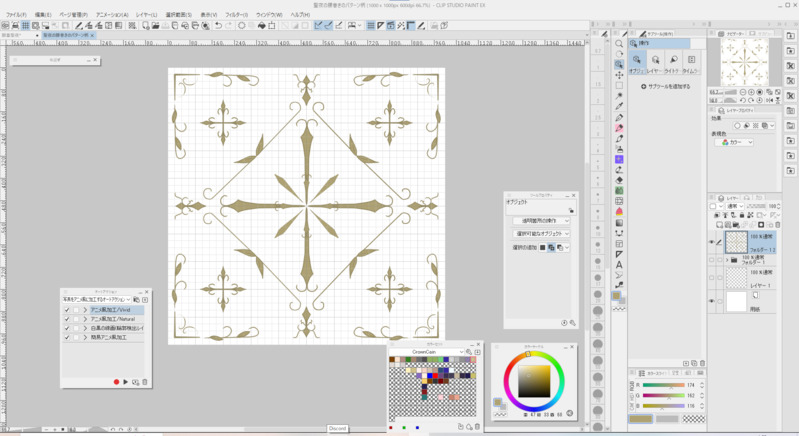Select the レイヤー選択 sub tool
Viewport: 799px width, 436px height.
click(x=655, y=63)
